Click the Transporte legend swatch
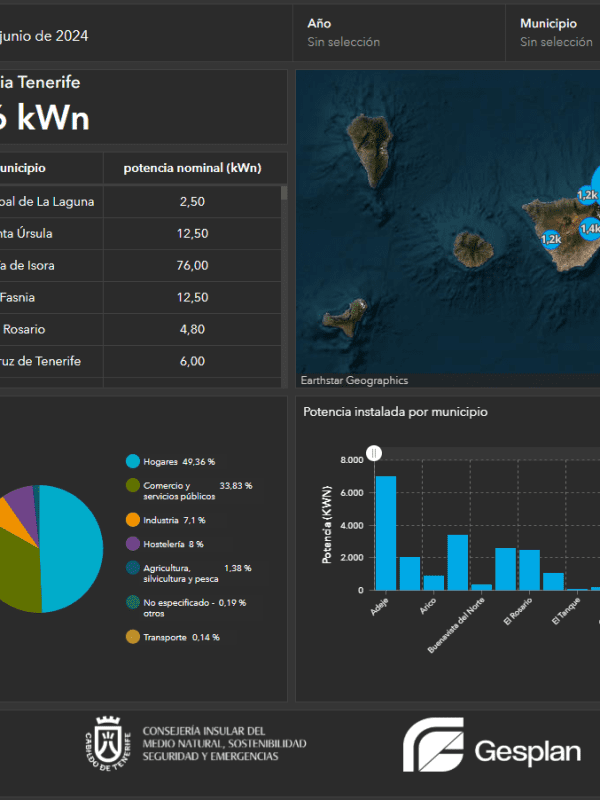 133,637
